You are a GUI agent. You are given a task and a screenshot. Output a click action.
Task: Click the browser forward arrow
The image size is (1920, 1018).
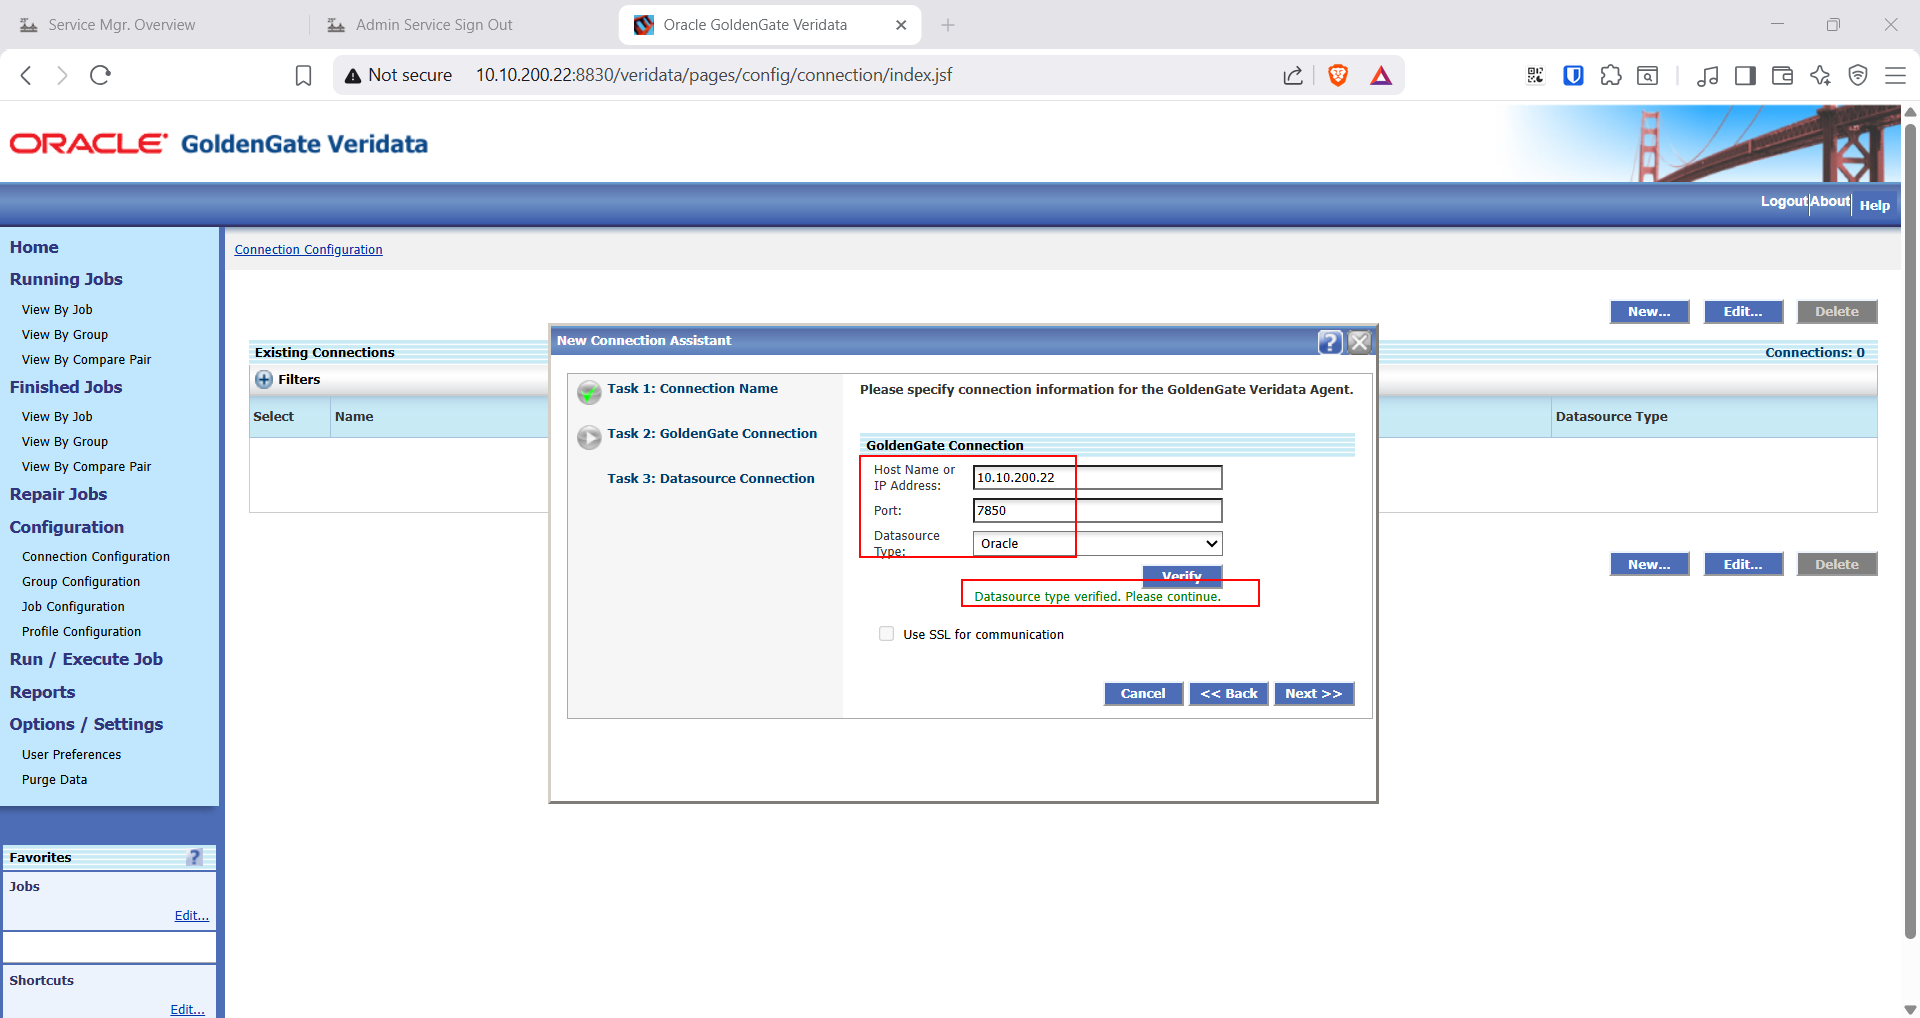pos(62,75)
